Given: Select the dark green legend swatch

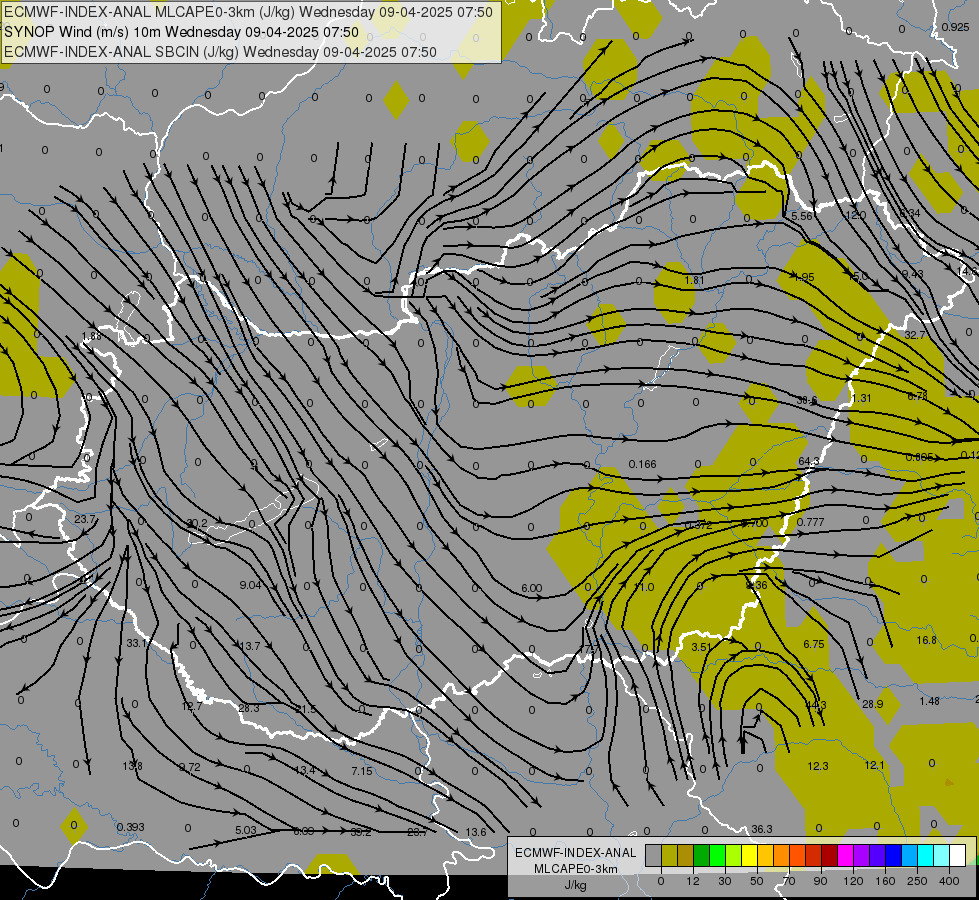Looking at the screenshot, I should (701, 855).
